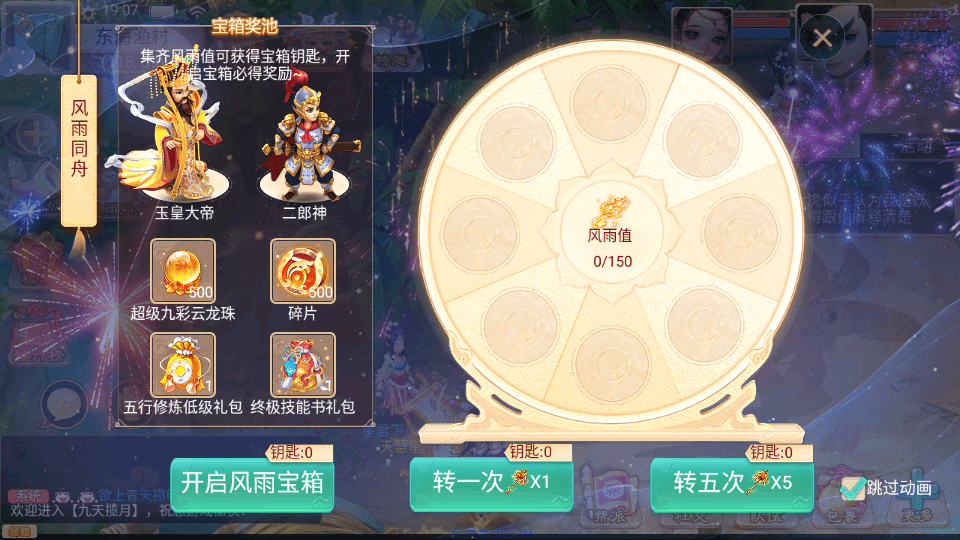Click the chat bubble icon
960x540 pixels.
(x=64, y=404)
